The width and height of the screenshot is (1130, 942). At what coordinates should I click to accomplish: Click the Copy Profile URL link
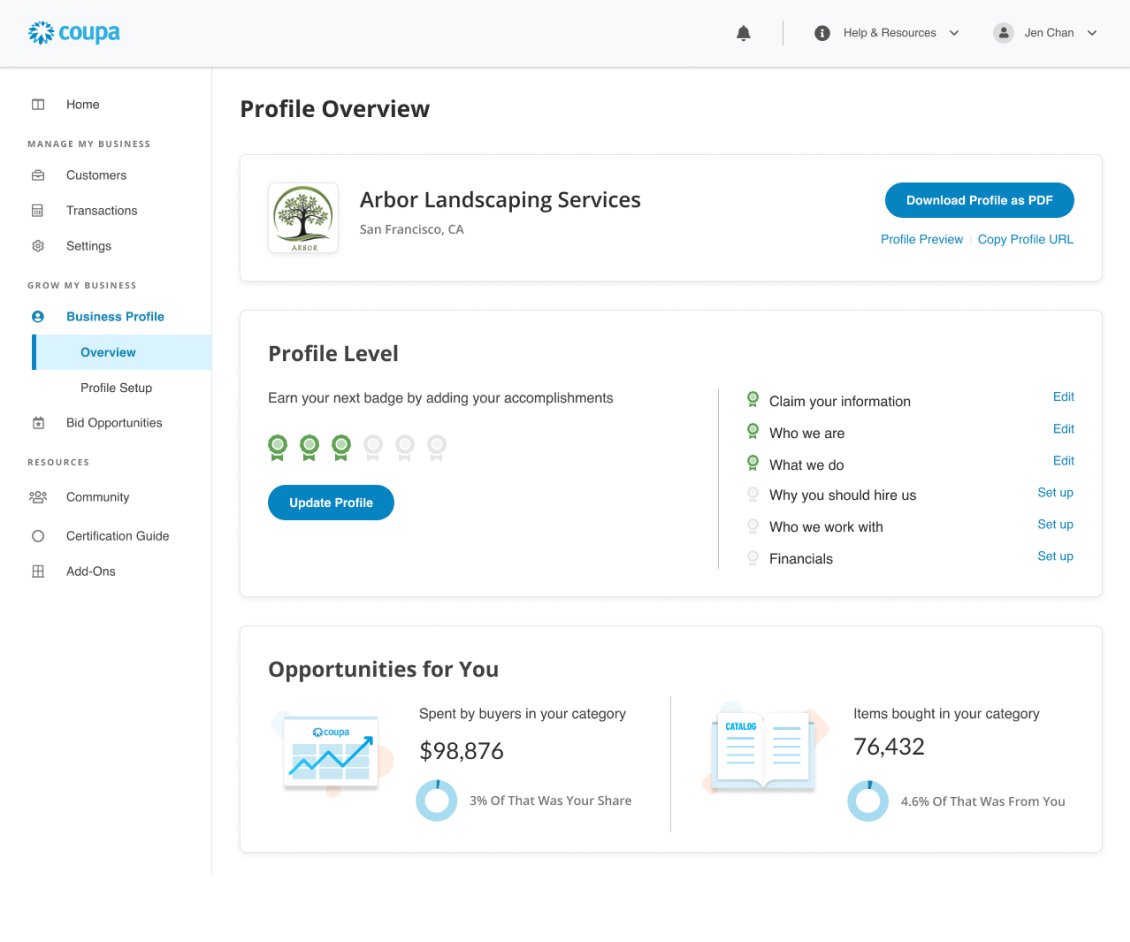[1025, 240]
